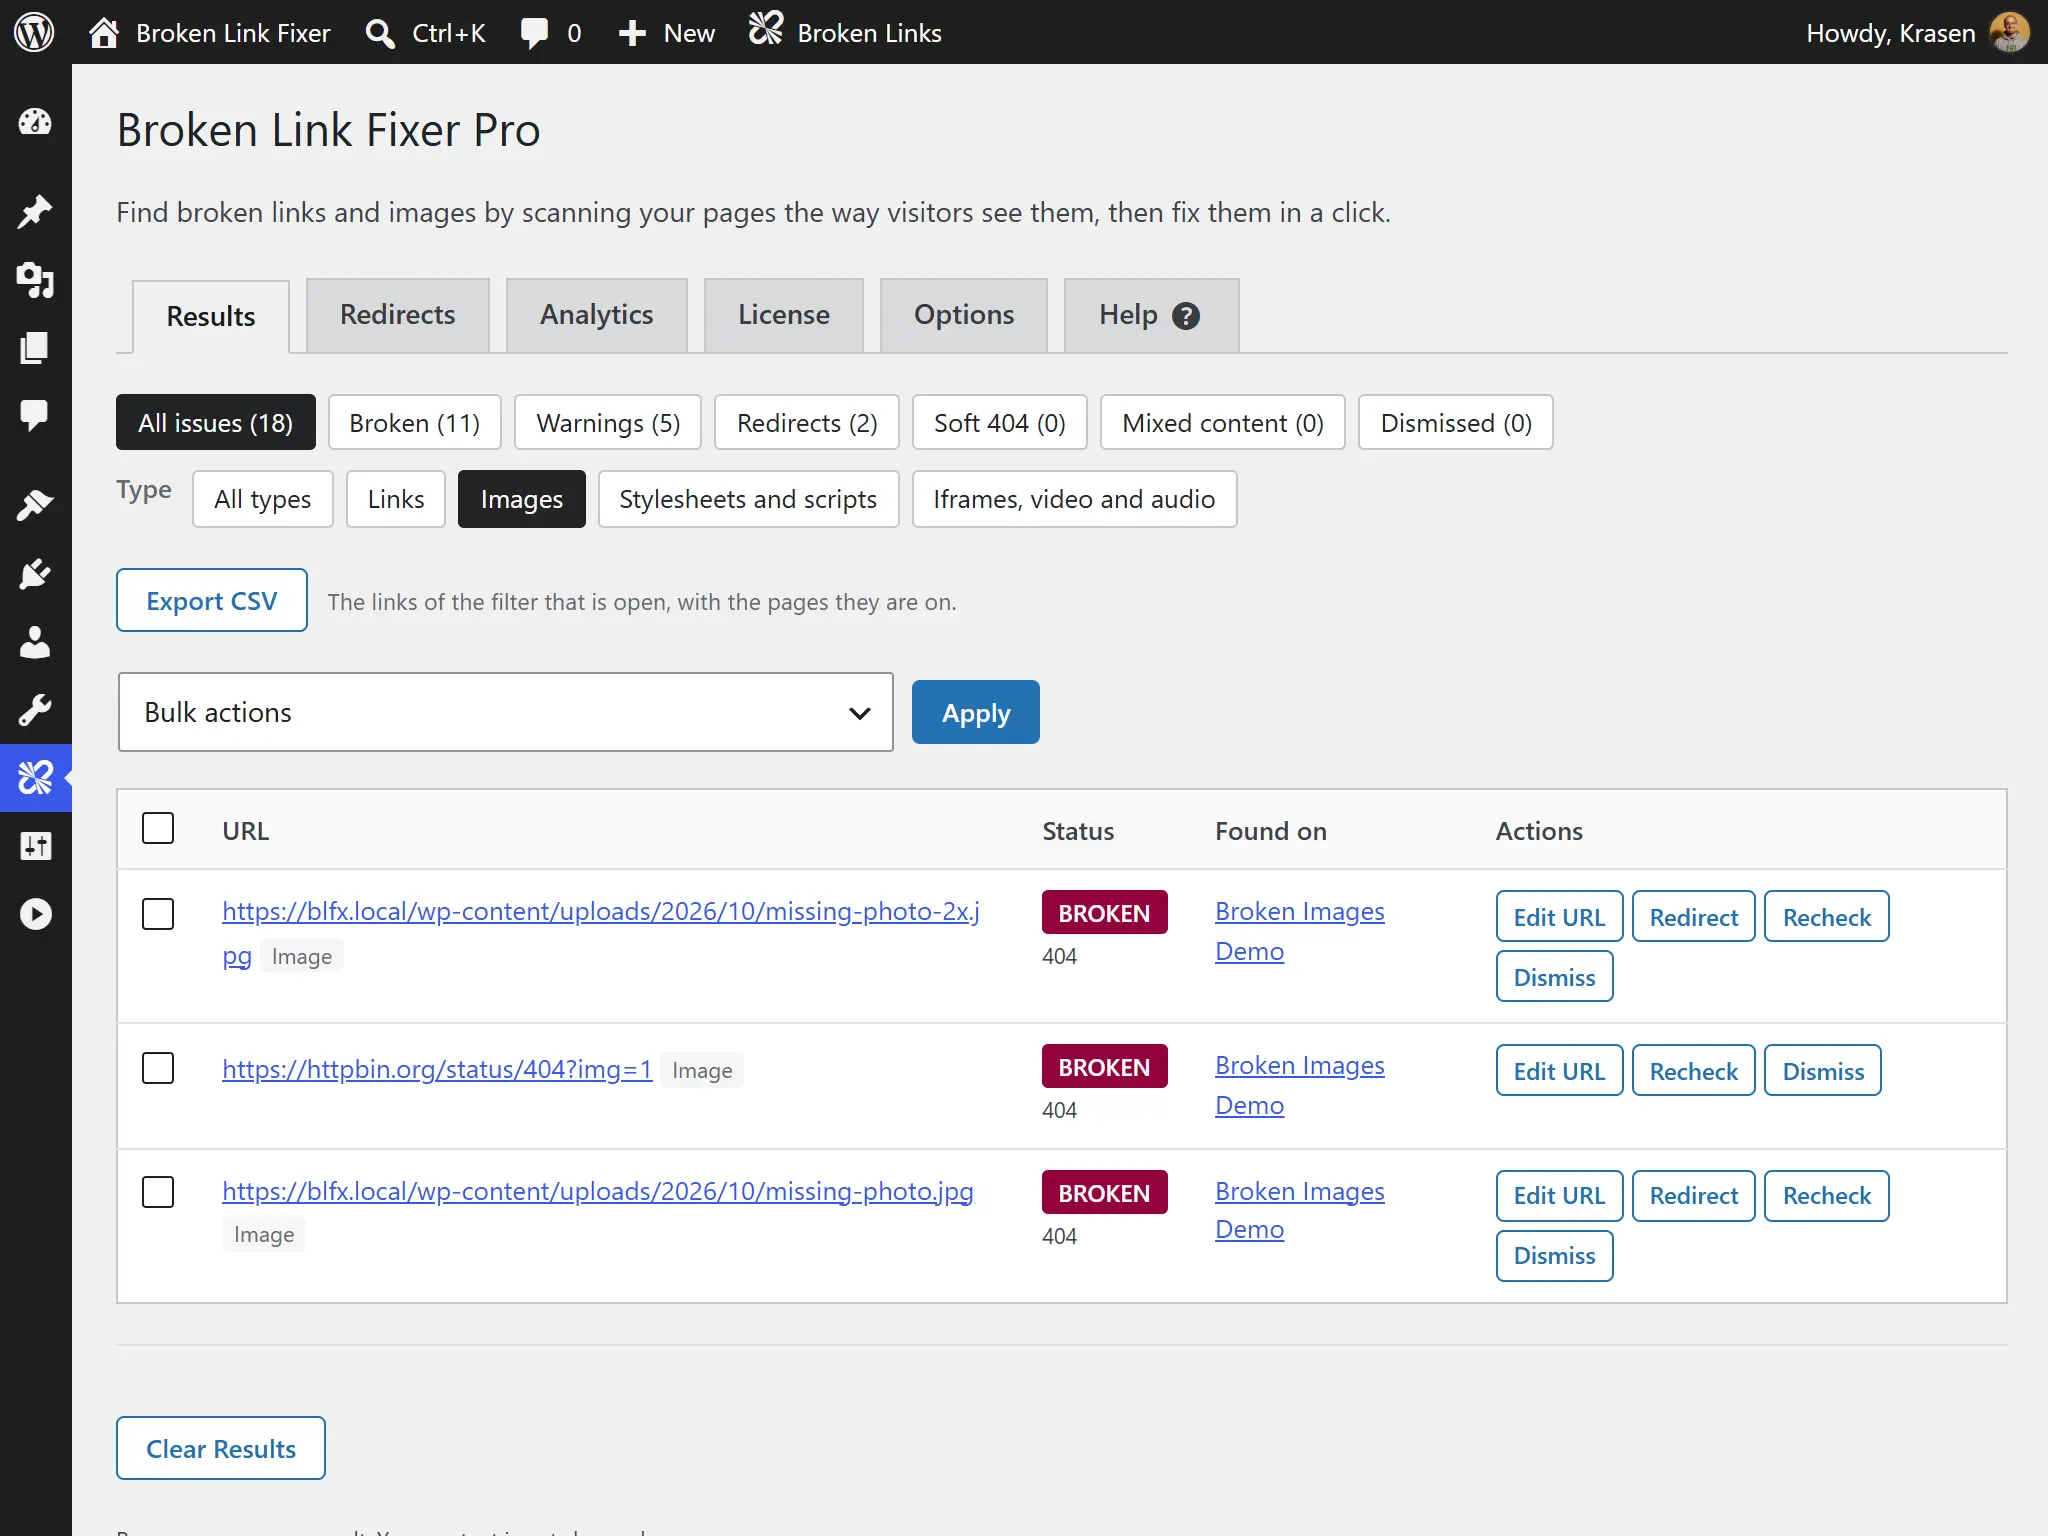2048x1536 pixels.
Task: Filter by Broken (11) issues
Action: pyautogui.click(x=415, y=422)
